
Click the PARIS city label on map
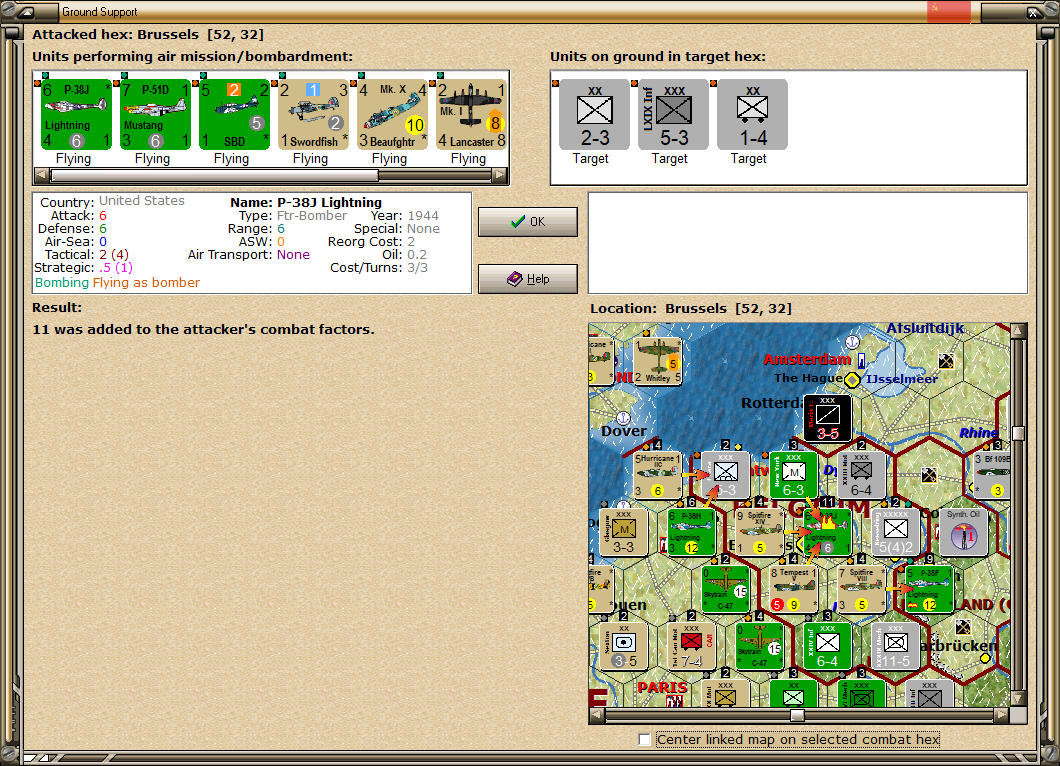[662, 688]
